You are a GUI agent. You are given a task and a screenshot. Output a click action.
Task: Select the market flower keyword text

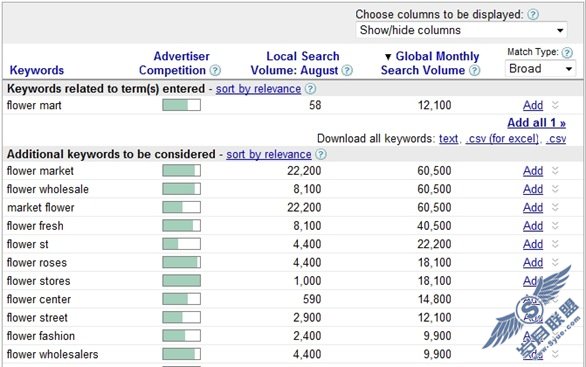pos(41,207)
